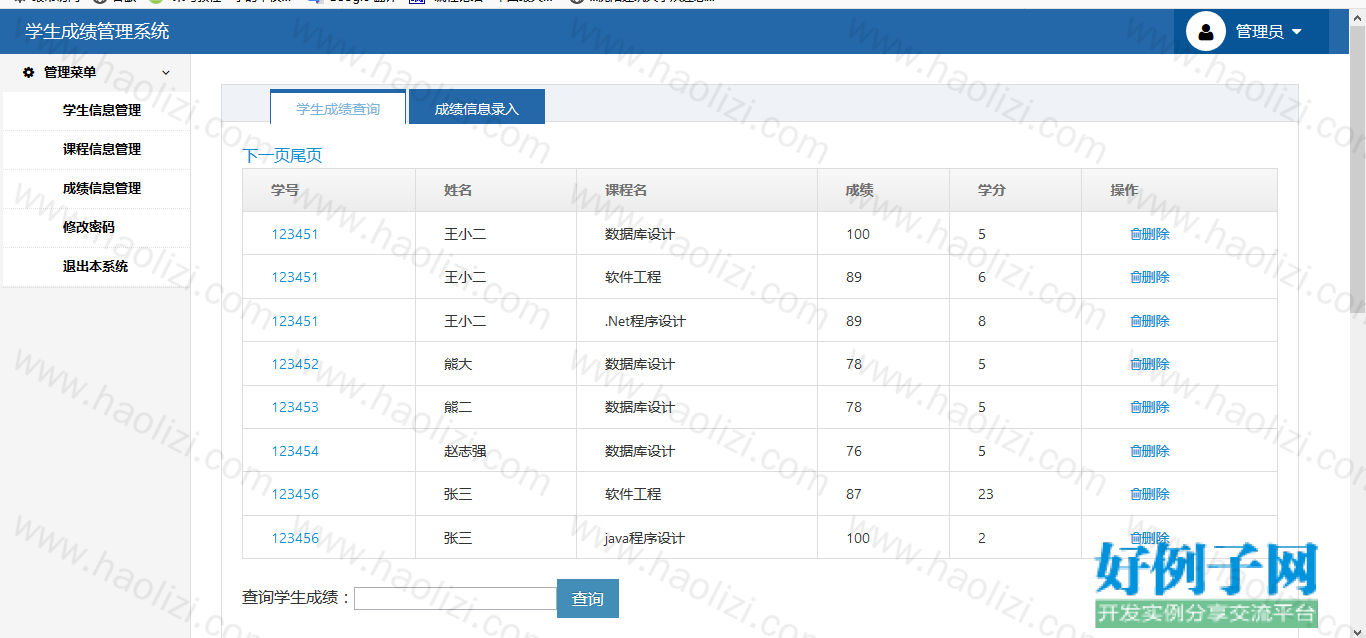Delete 熊二's 数据库设计 record
Screen dimensions: 1366x638
(x=1150, y=407)
